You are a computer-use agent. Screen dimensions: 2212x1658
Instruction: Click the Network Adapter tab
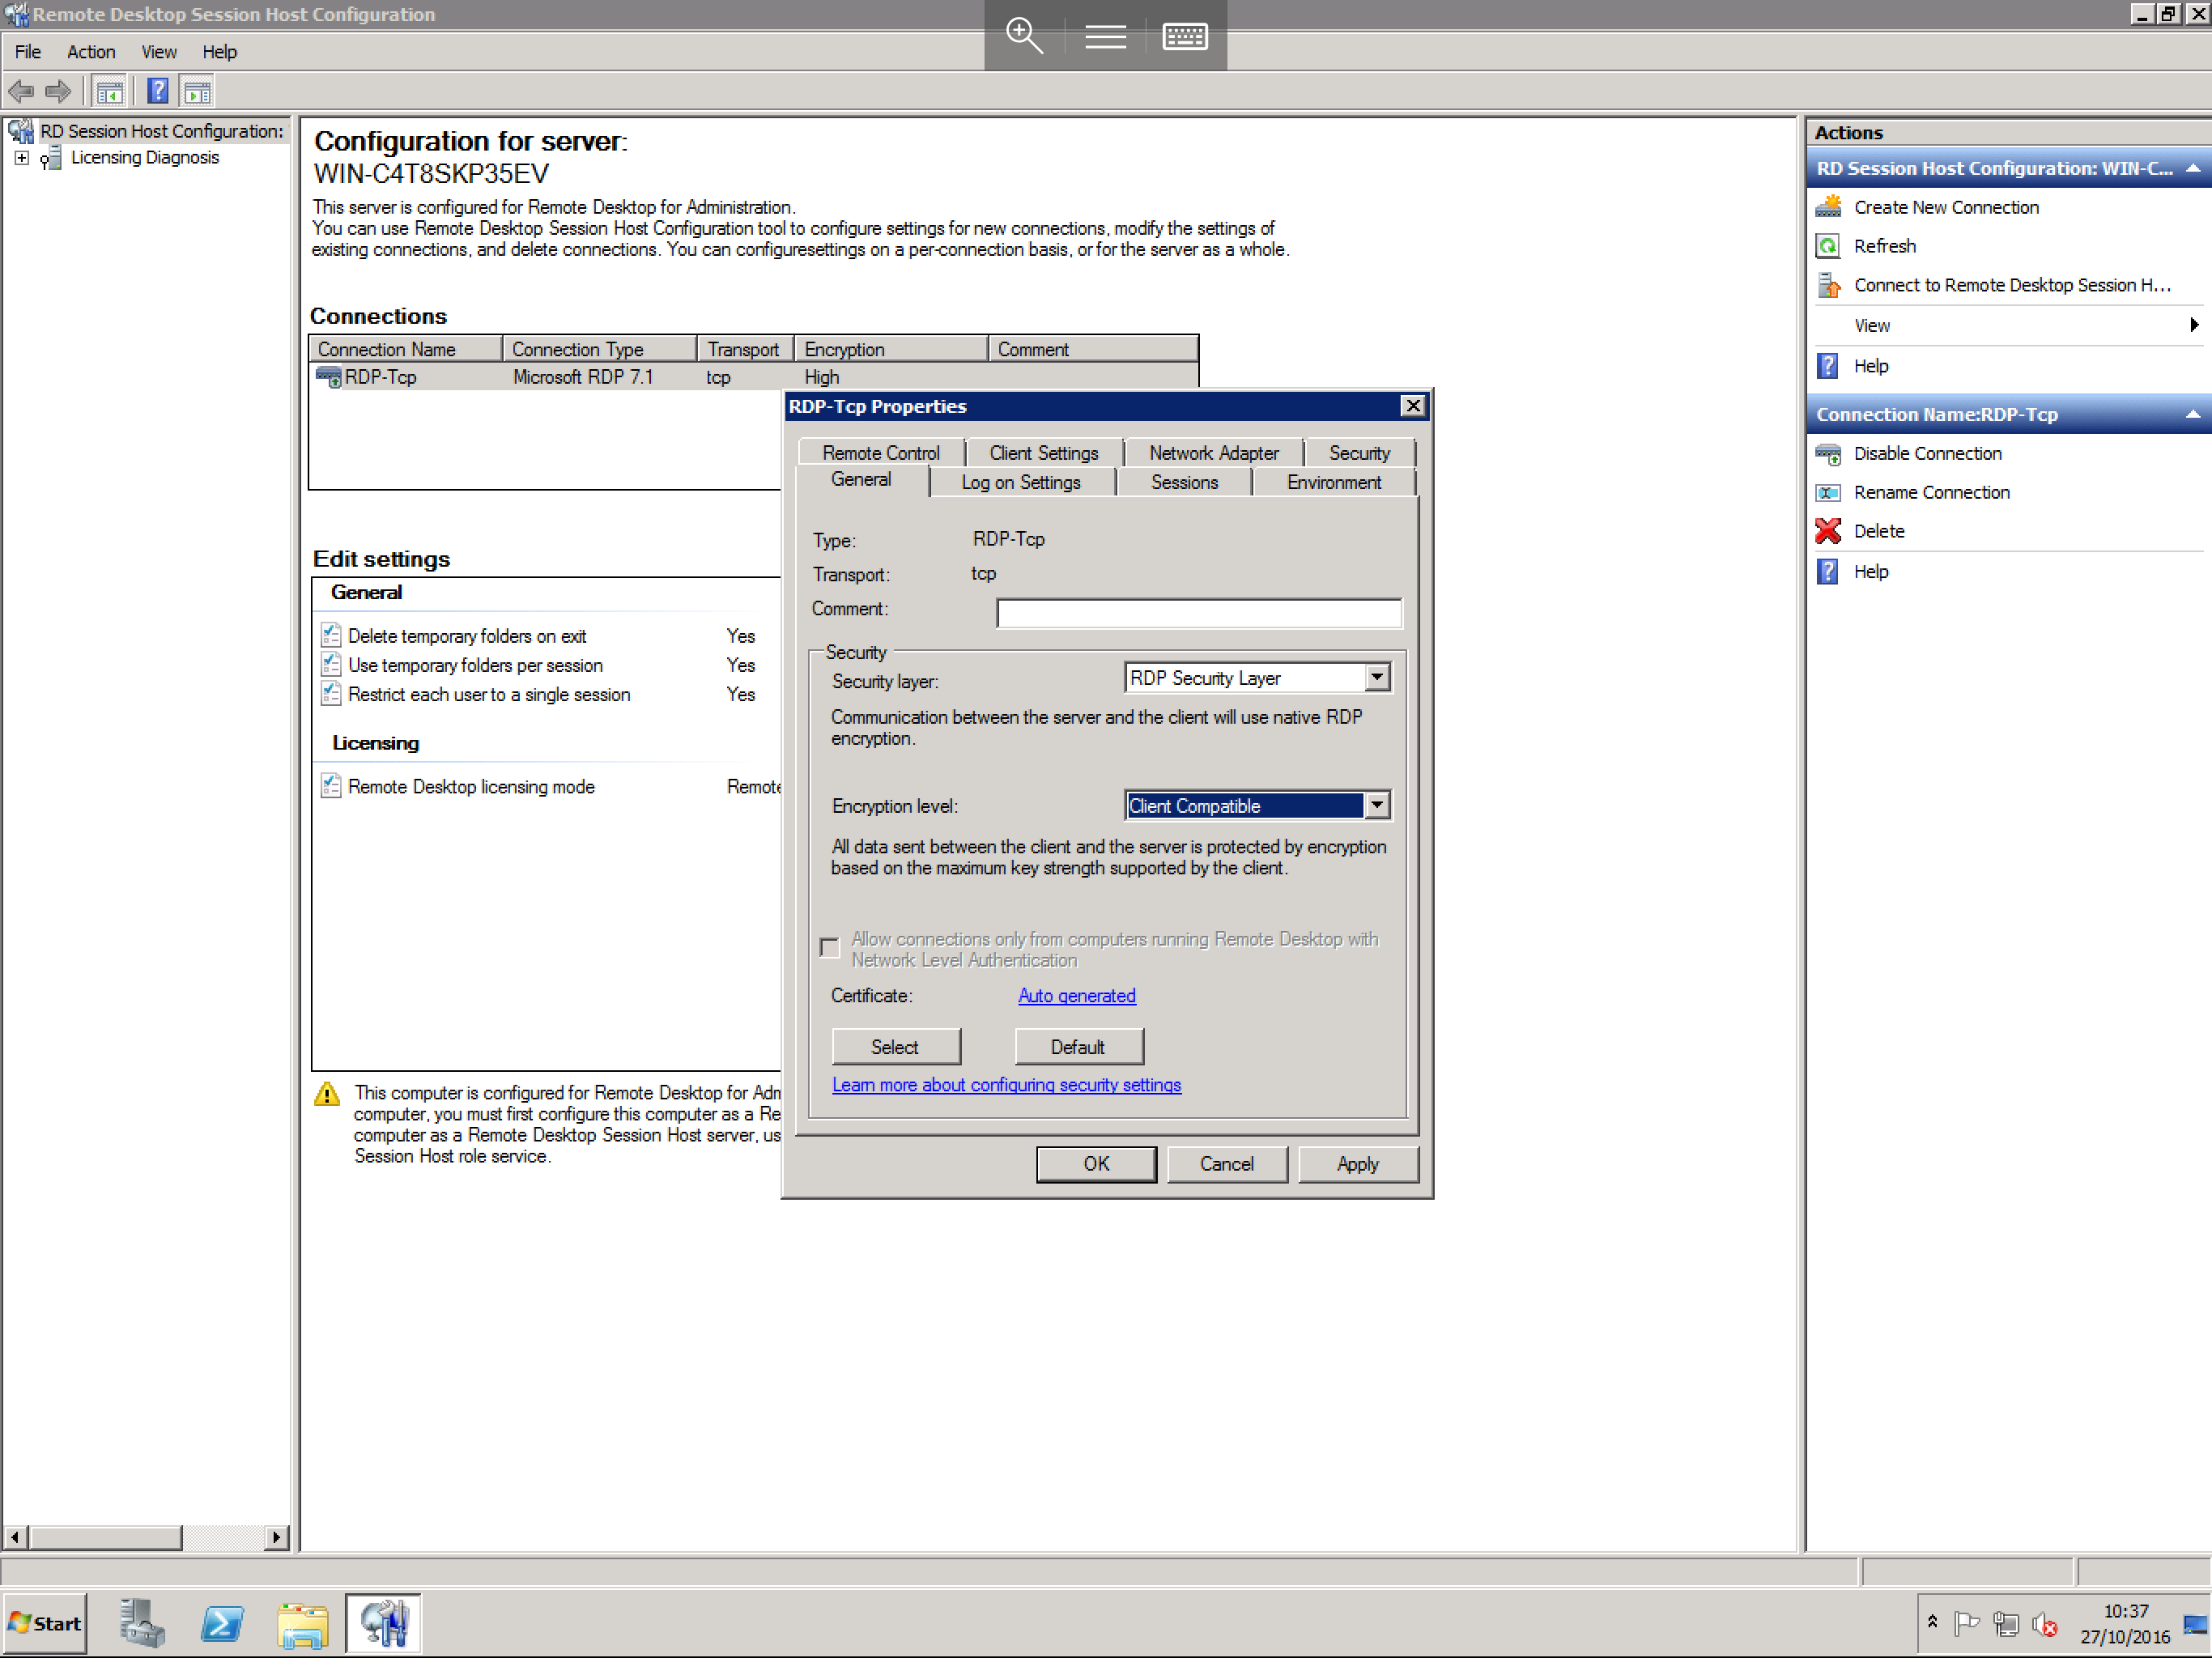coord(1214,451)
